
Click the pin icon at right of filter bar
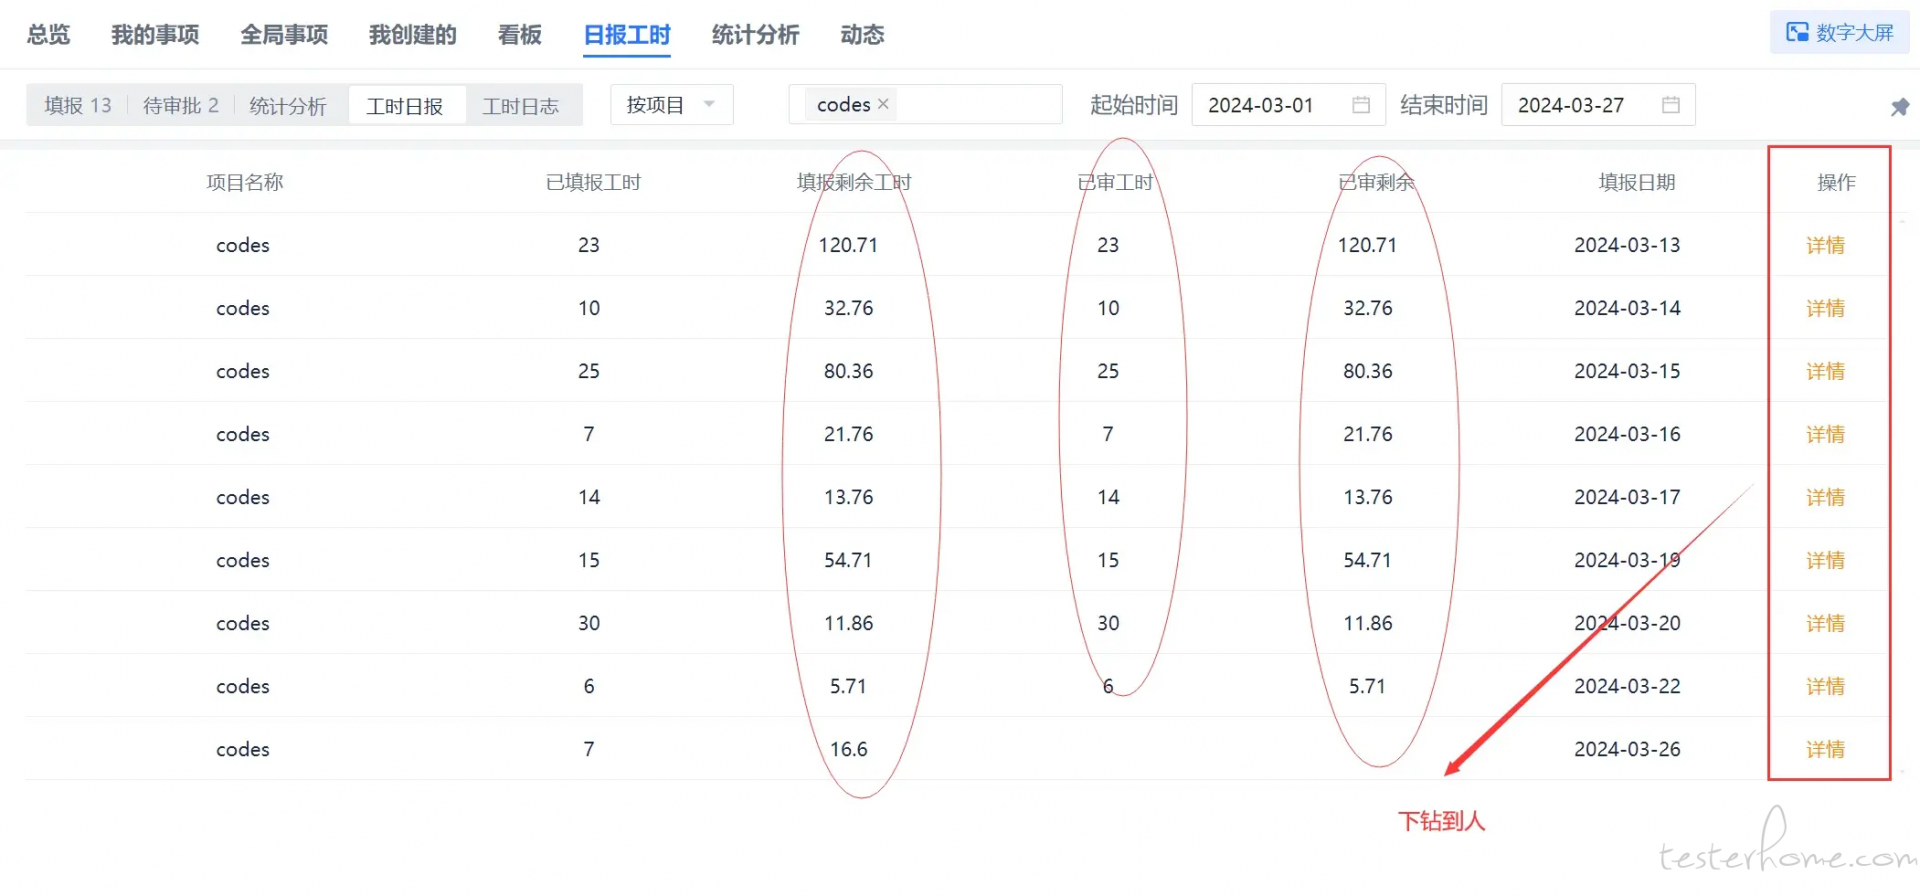[1899, 106]
